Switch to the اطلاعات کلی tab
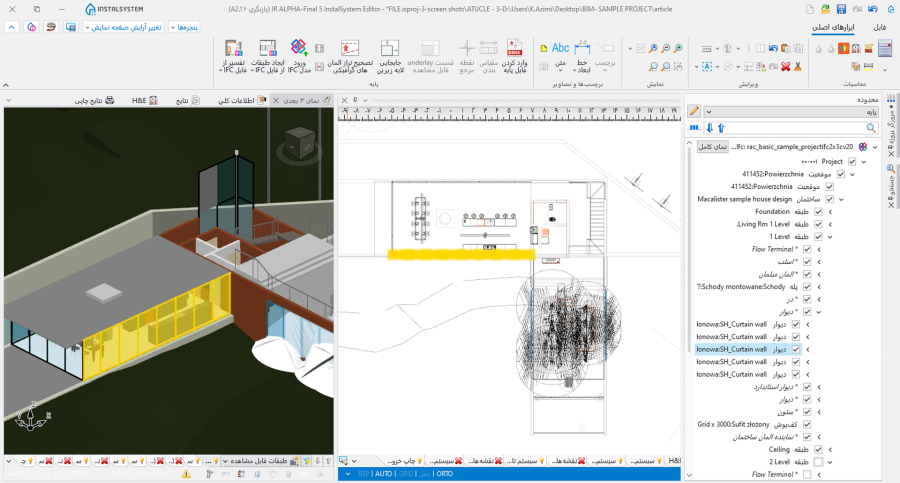 pyautogui.click(x=239, y=101)
